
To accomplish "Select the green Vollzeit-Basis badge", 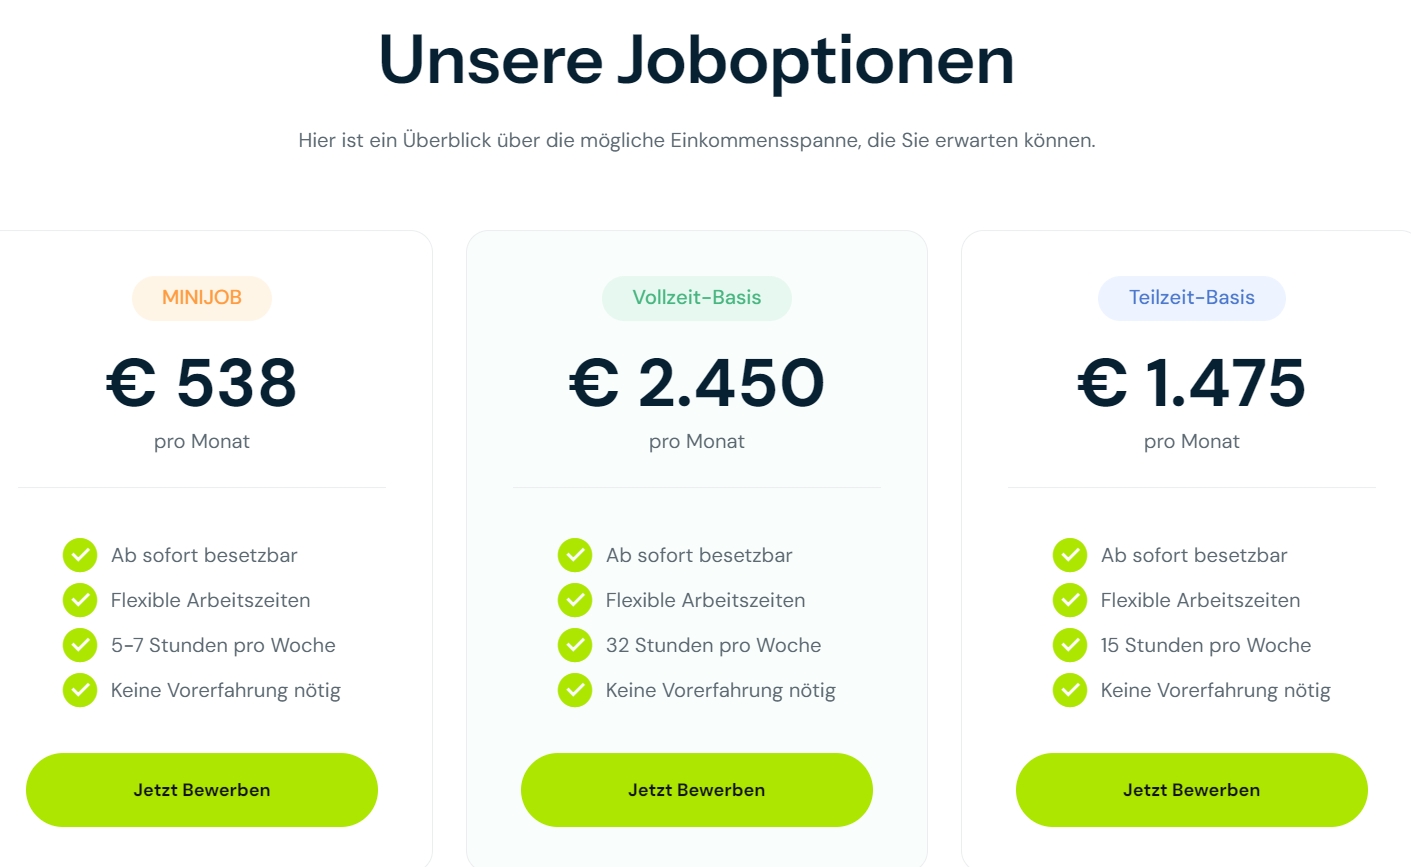I will point(697,298).
